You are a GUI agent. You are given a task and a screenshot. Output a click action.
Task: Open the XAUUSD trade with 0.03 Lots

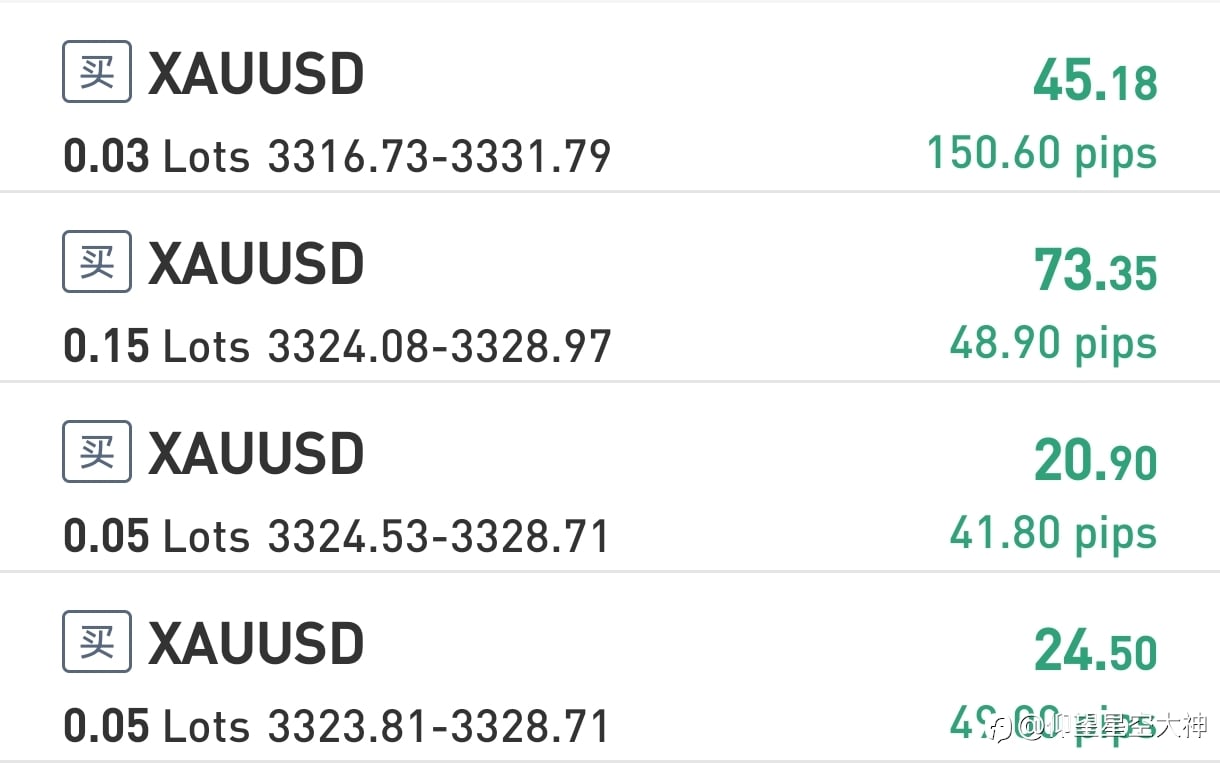[x=610, y=97]
